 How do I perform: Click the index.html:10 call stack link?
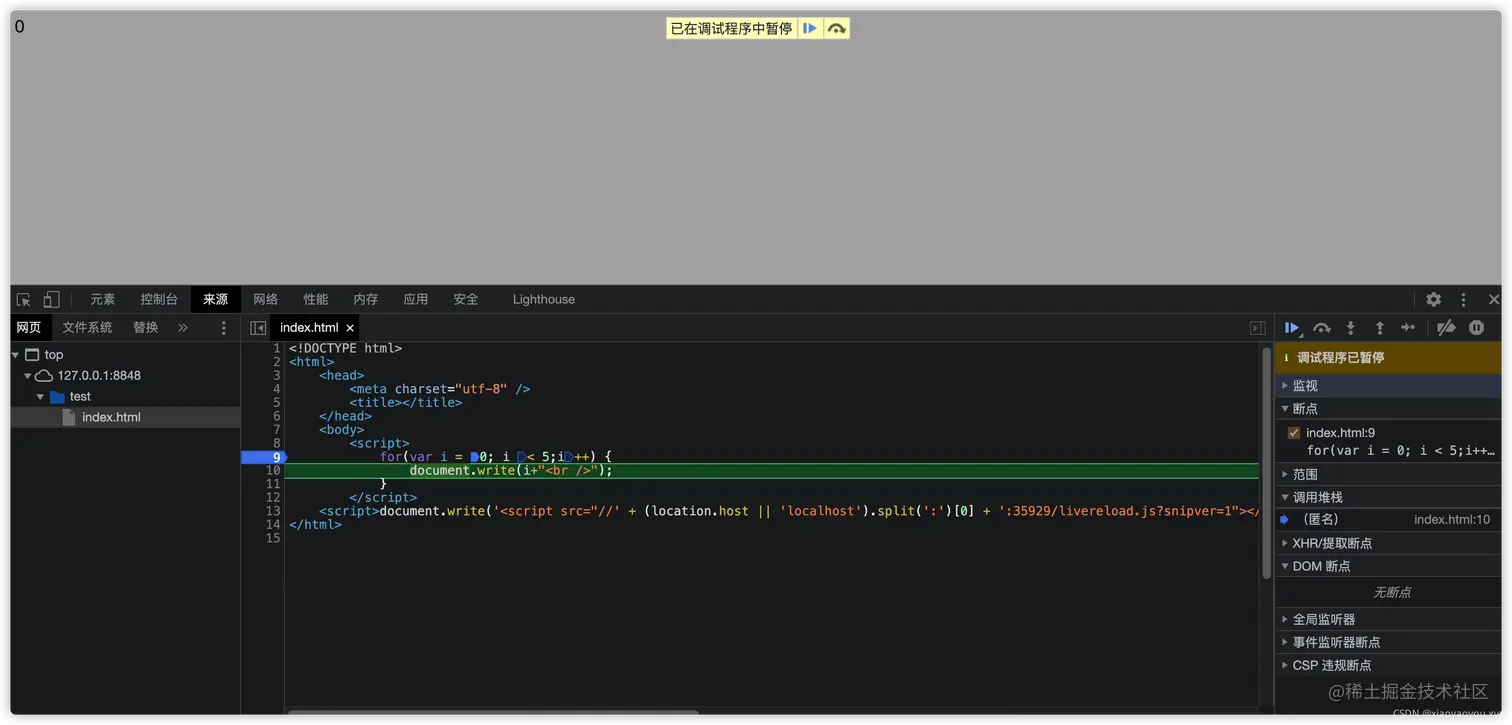(x=1451, y=520)
